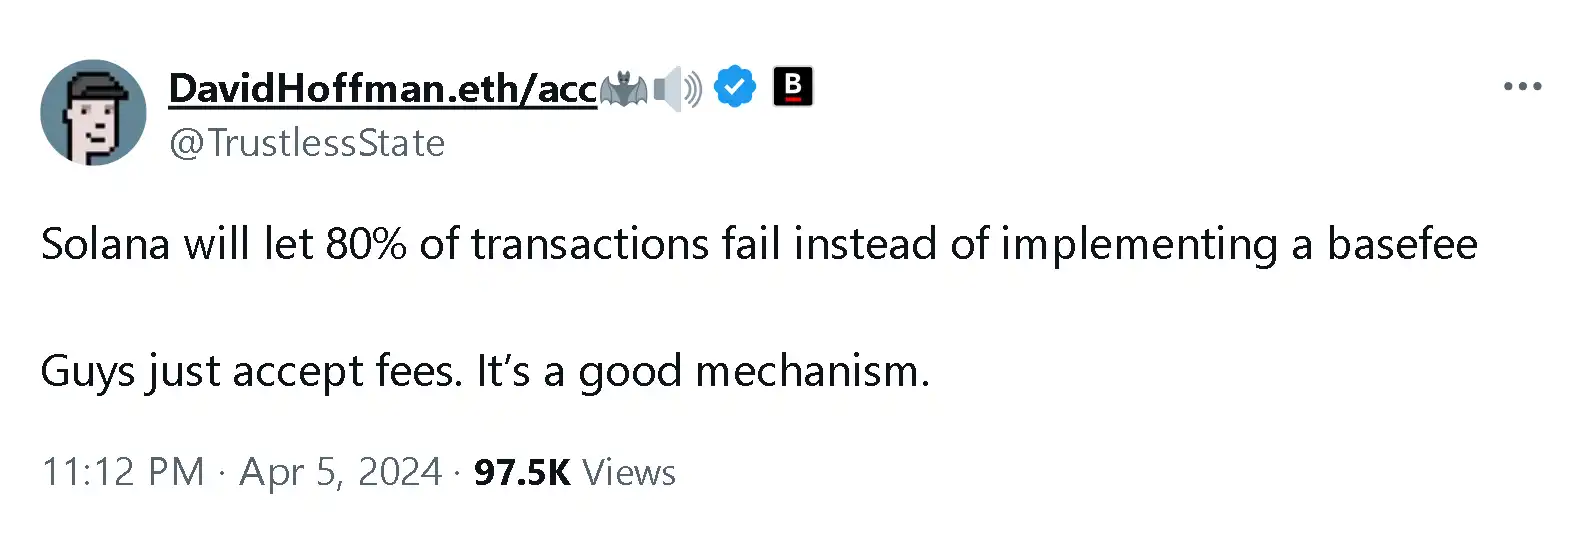
Task: Click the word basefee in tweet
Action: point(1402,244)
